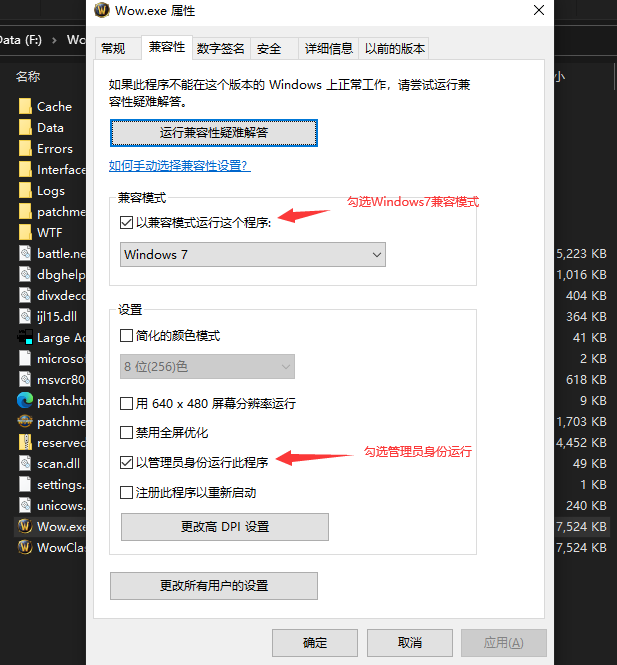Switch to the 常规 tab
This screenshot has height=665, width=617.
coord(117,48)
